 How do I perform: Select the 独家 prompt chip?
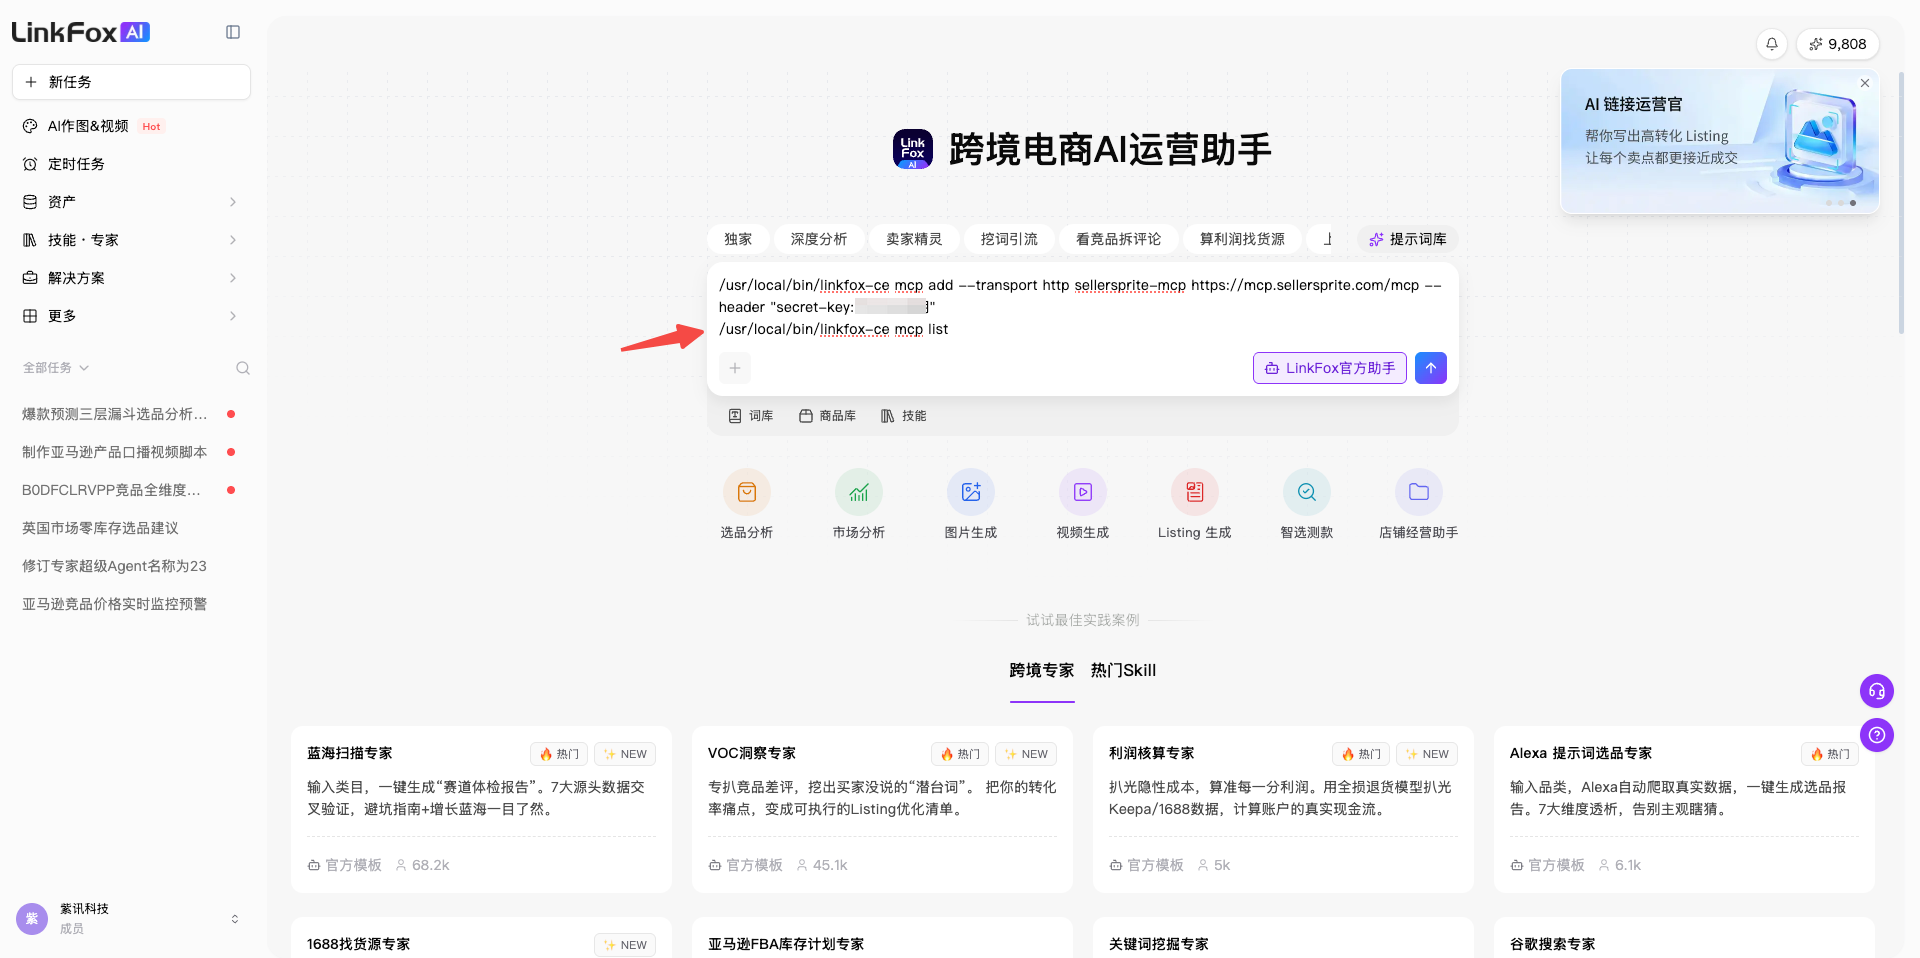tap(738, 239)
